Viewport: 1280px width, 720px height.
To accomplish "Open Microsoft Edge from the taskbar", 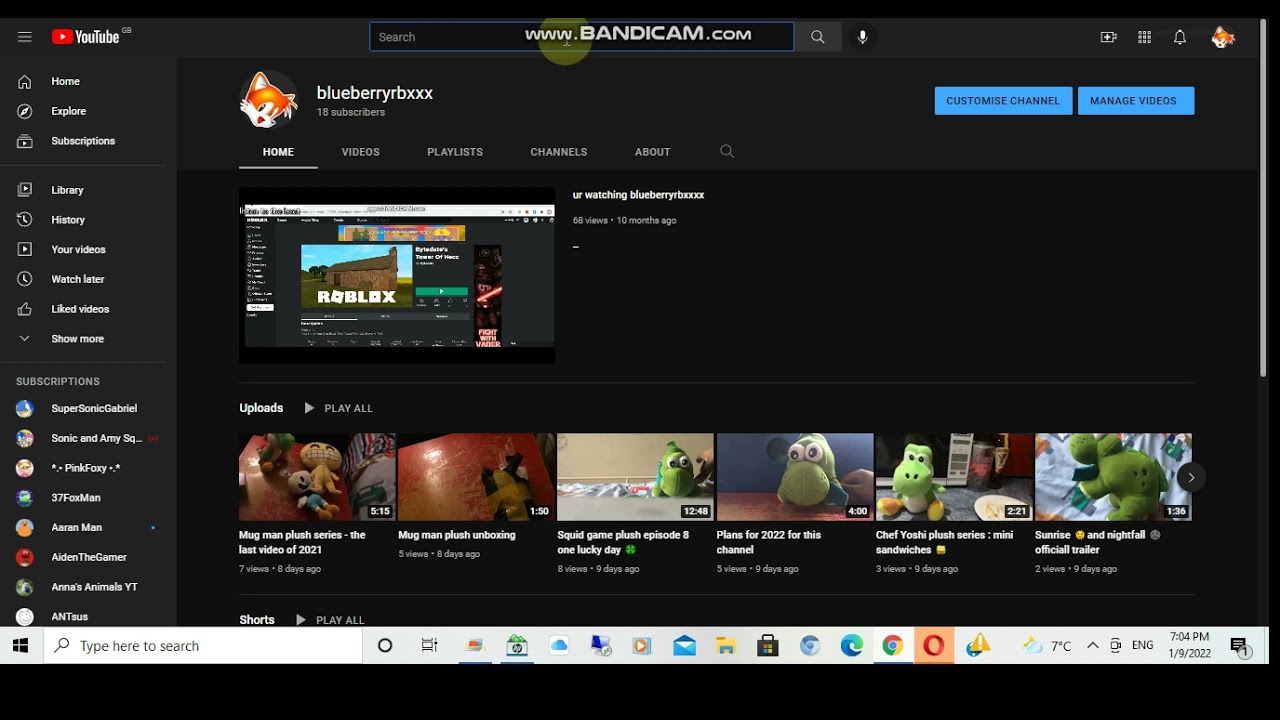I will click(851, 646).
